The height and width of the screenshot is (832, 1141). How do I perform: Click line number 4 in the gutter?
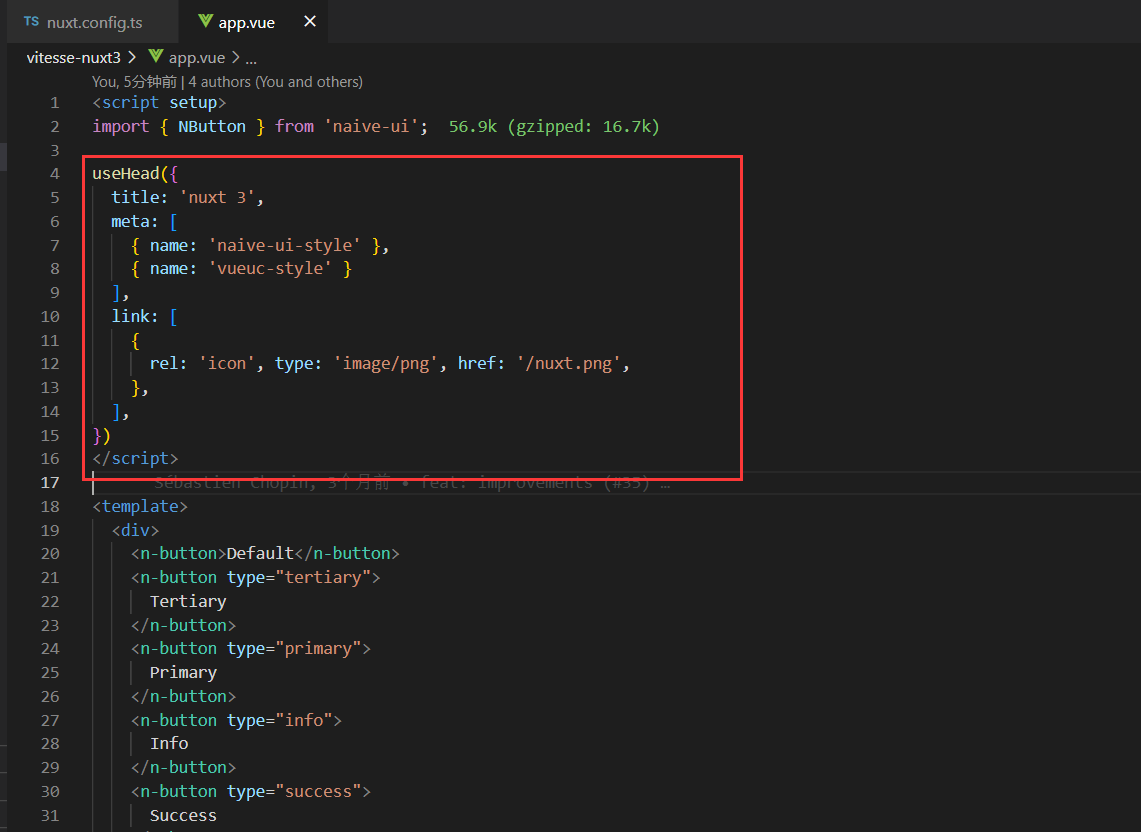pos(55,172)
